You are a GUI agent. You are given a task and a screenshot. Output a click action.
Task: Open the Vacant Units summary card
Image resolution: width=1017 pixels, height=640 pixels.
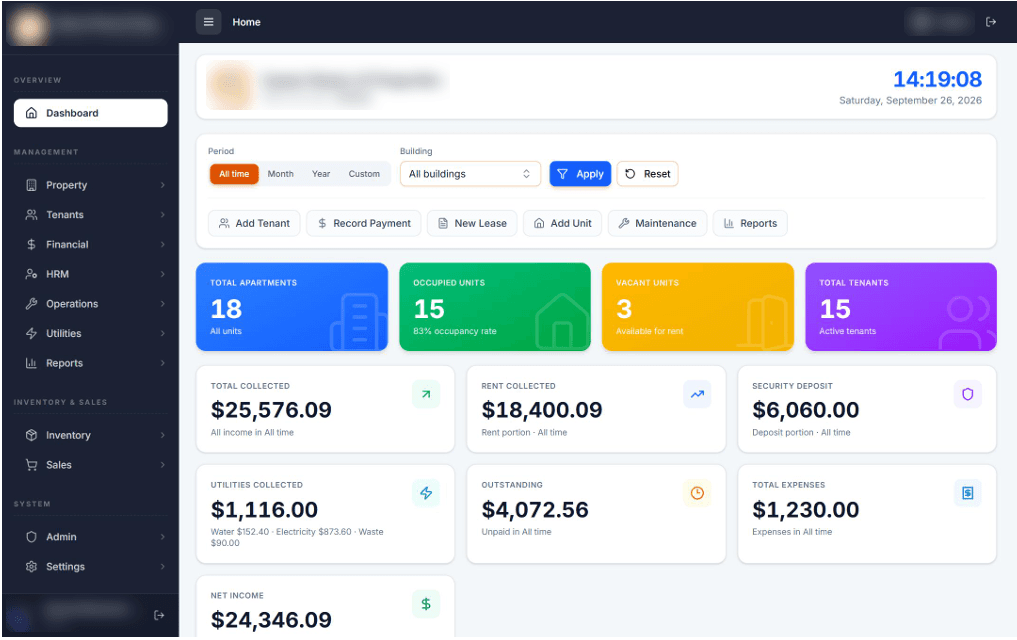pos(698,307)
